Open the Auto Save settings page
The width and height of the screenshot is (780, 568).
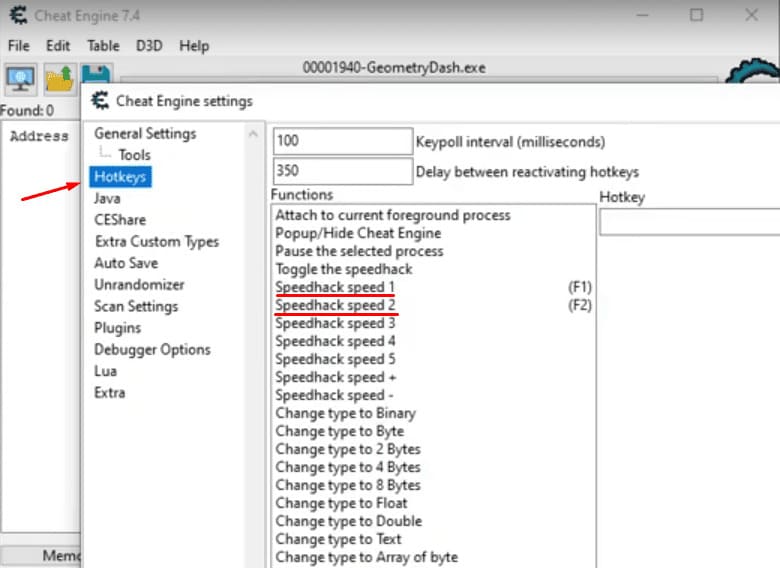pos(126,263)
